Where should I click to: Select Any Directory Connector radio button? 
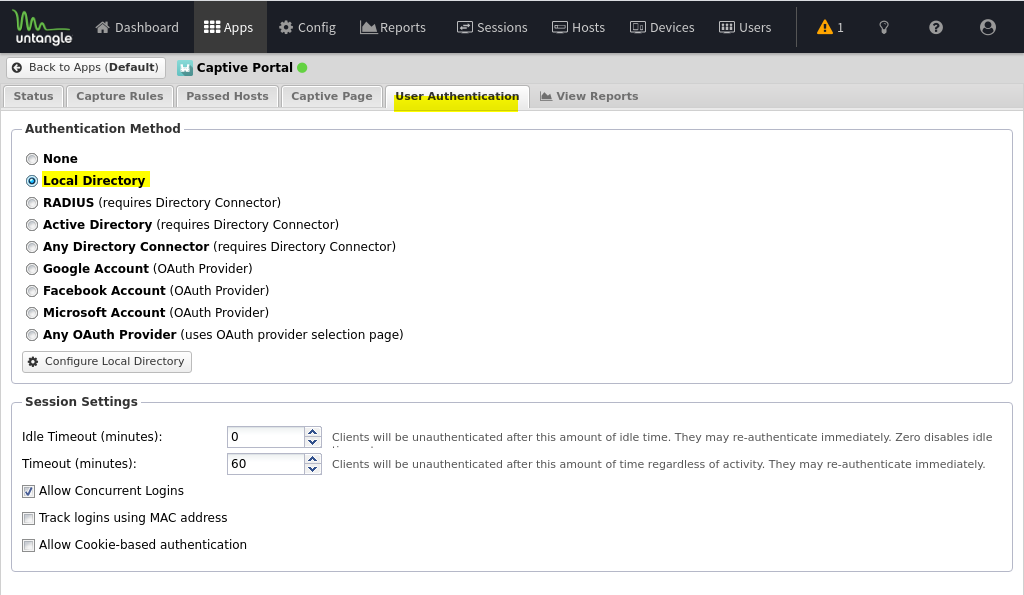click(31, 247)
